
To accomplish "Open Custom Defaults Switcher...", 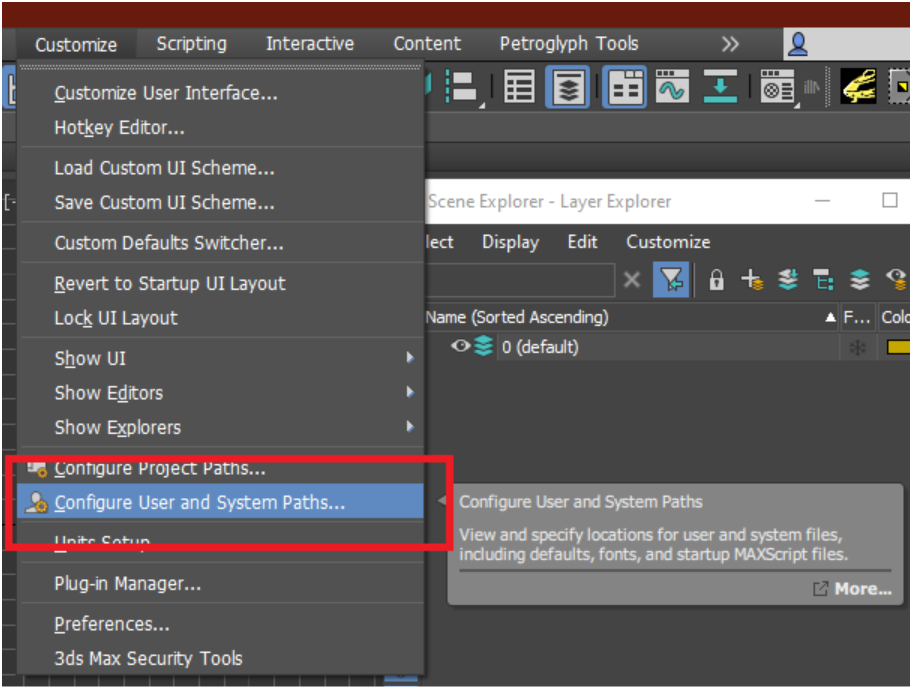I will coord(221,242).
